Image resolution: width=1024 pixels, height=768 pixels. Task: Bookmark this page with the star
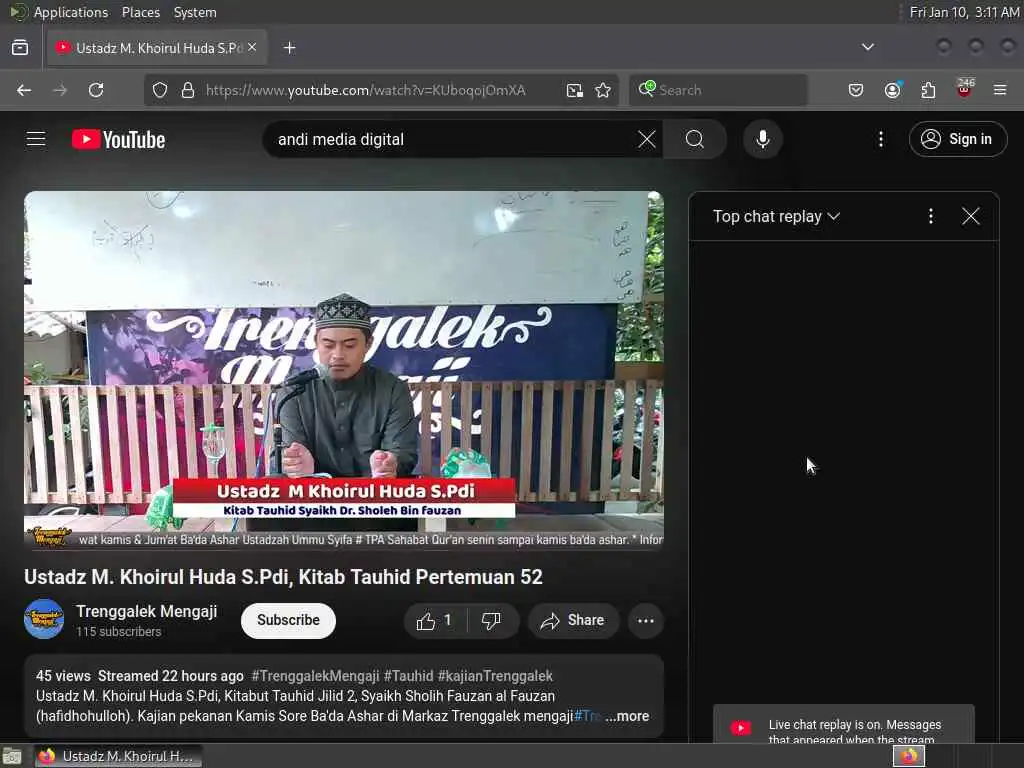pyautogui.click(x=603, y=90)
